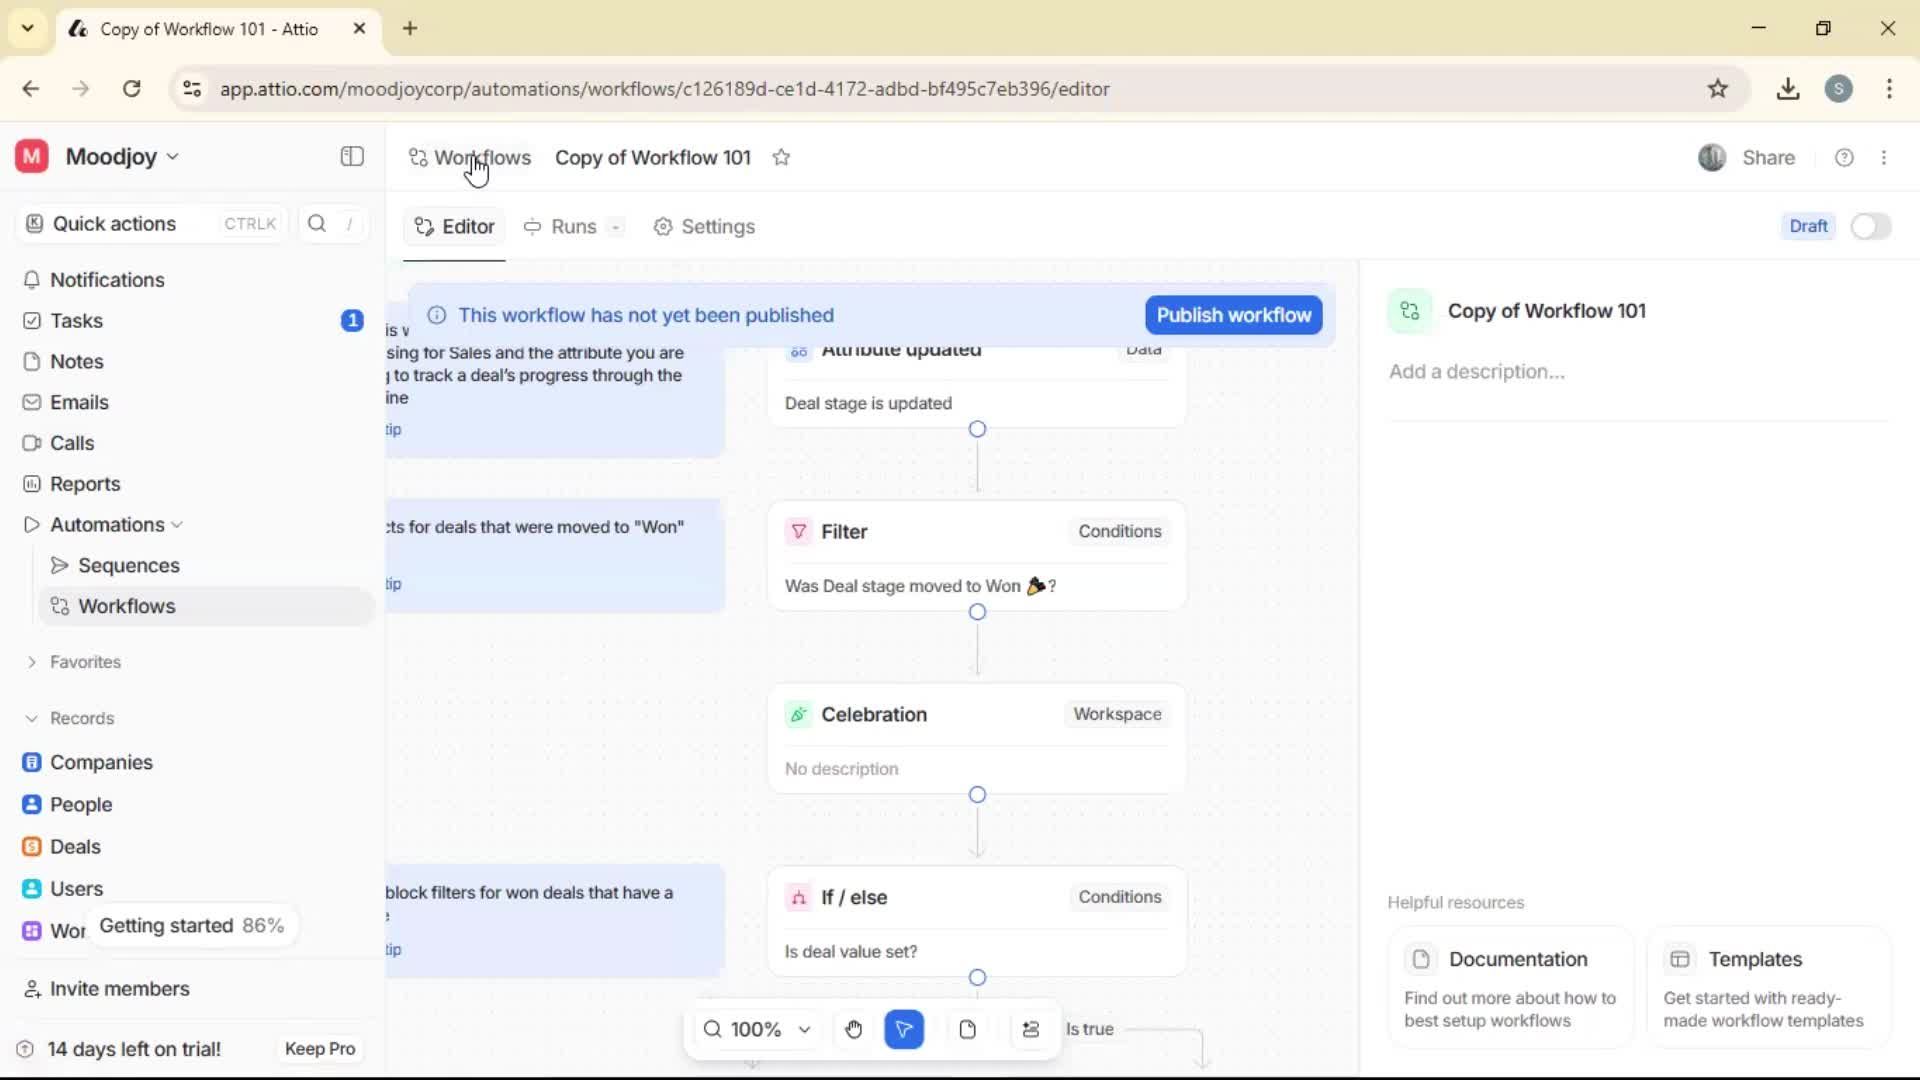This screenshot has height=1080, width=1920.
Task: Click Keep Pro to upgrade trial
Action: (319, 1048)
